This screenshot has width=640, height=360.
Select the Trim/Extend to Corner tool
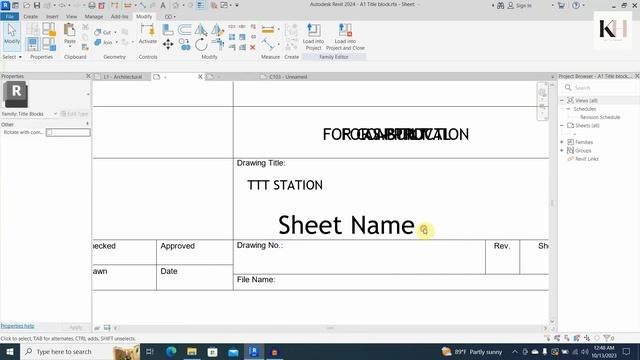[217, 44]
